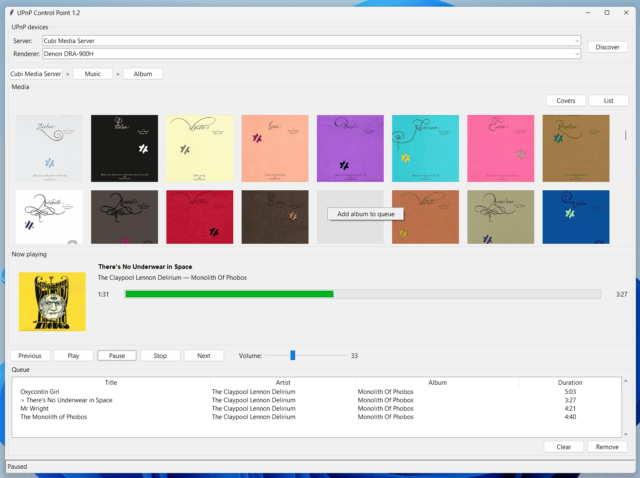Open the Renderer dropdown showing Denon DRA-900H

(311, 53)
